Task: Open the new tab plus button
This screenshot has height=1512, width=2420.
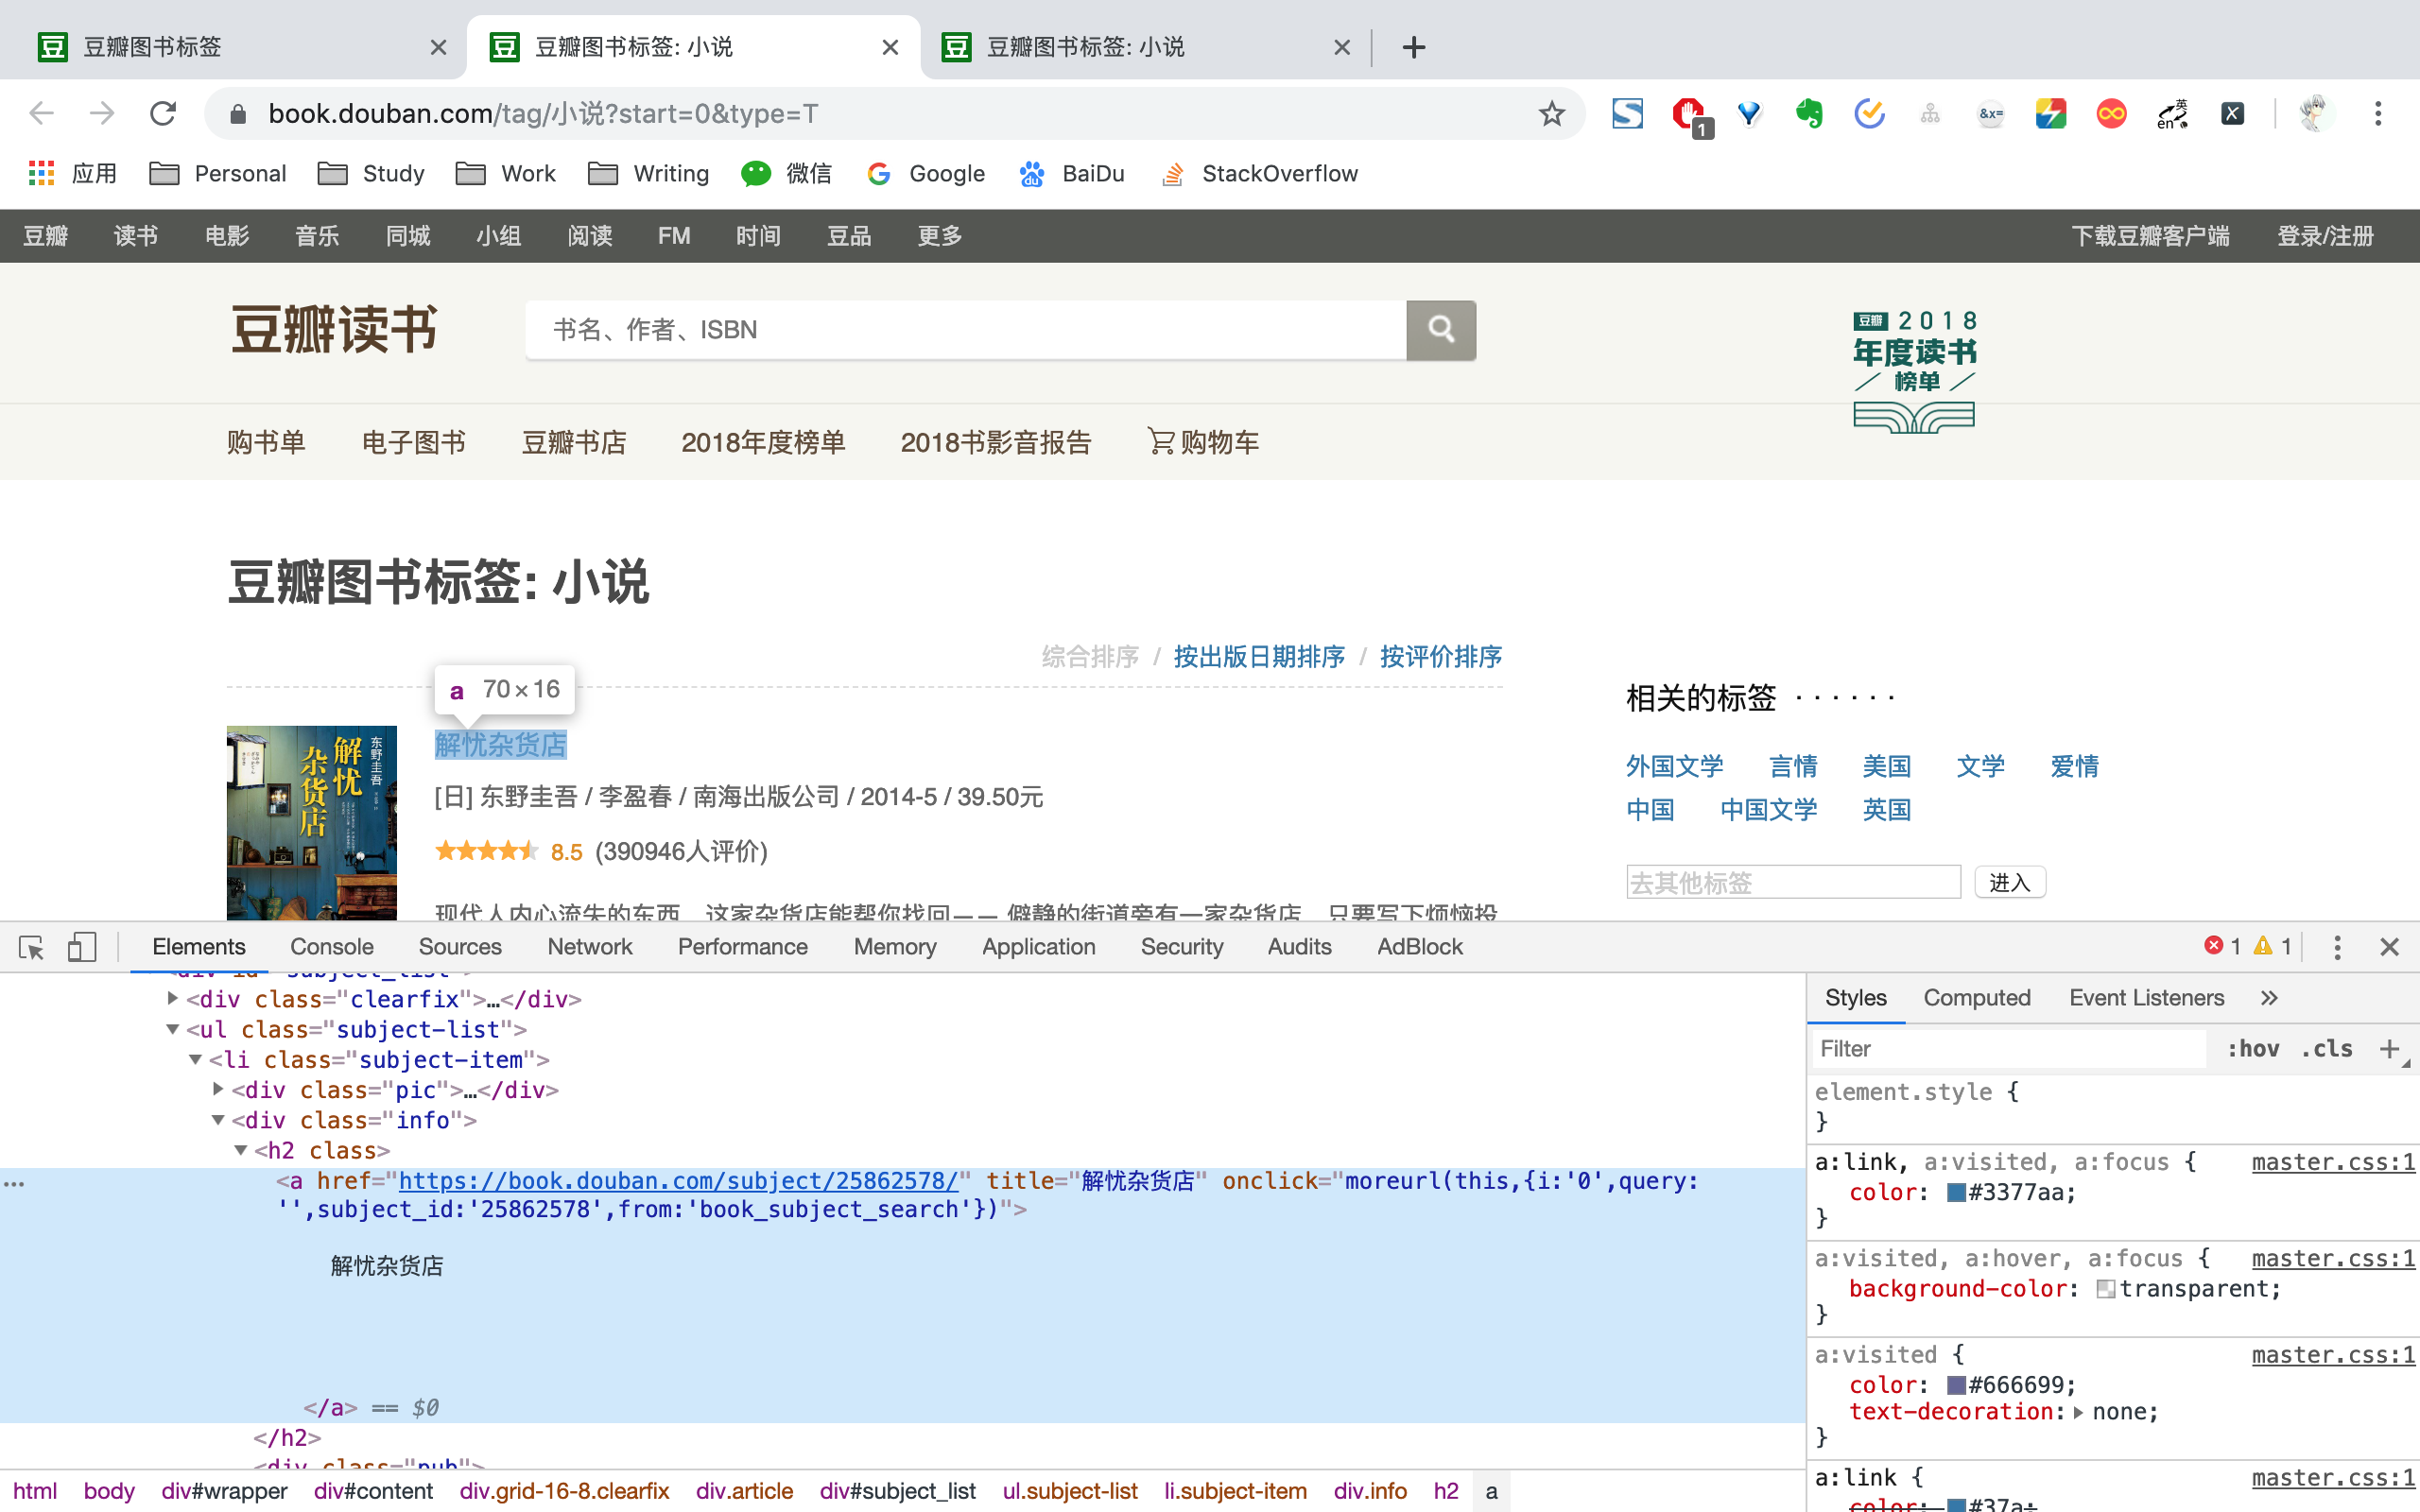Action: pyautogui.click(x=1413, y=47)
